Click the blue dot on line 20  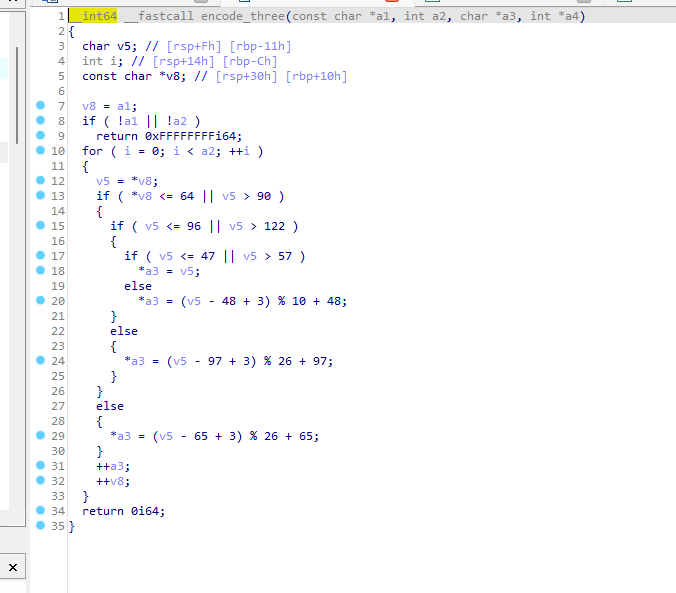click(x=40, y=300)
